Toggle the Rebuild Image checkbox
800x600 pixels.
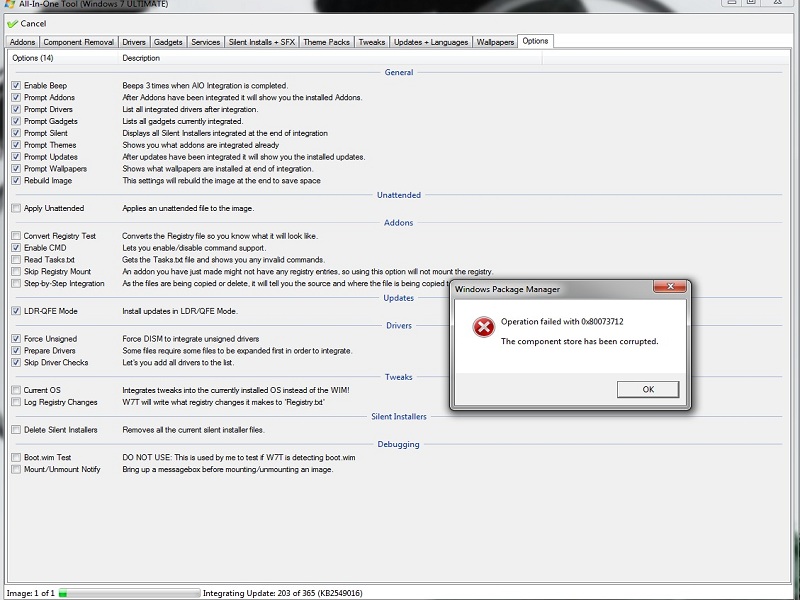coord(16,181)
